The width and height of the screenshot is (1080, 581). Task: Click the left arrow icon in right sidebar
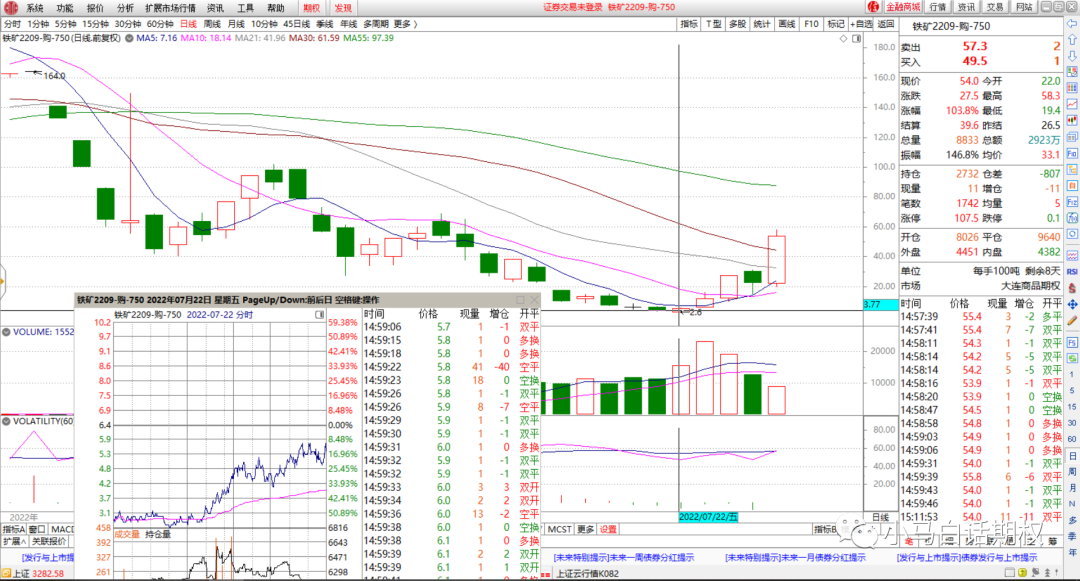point(1071,25)
